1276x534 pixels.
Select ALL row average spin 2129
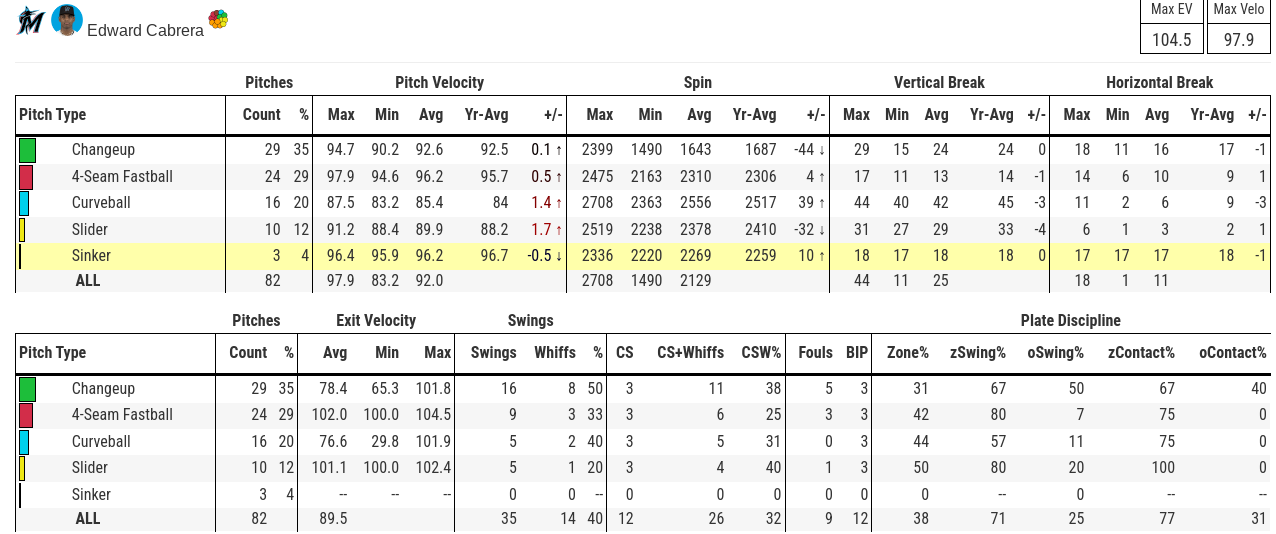click(695, 281)
